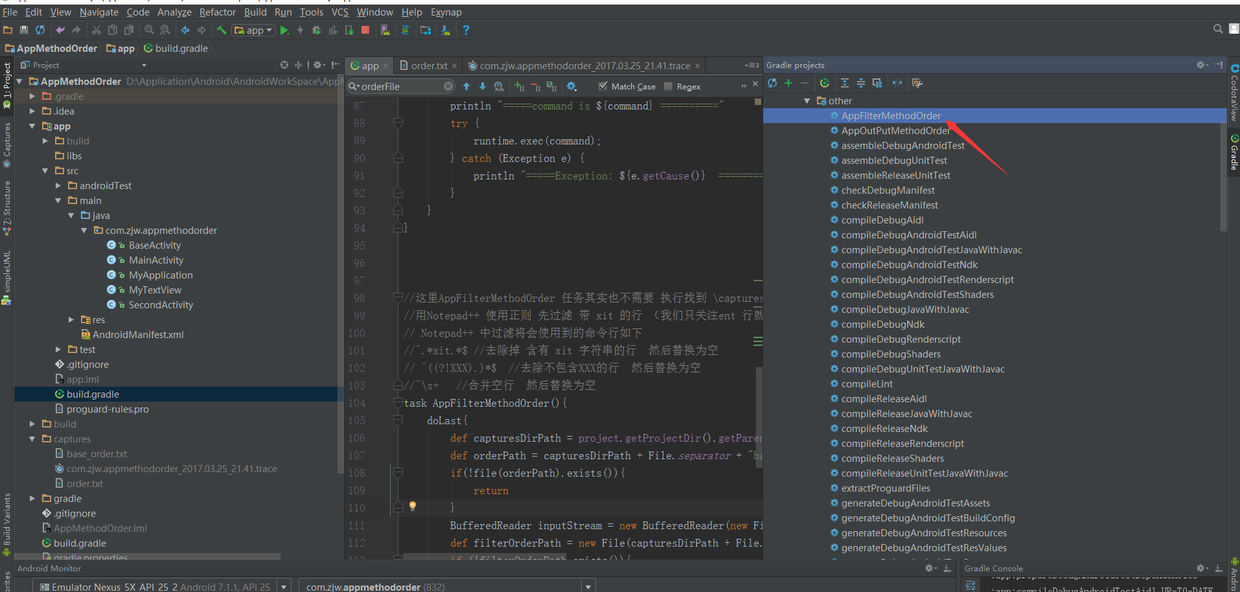Open MainActivity in the project tree
The width and height of the screenshot is (1240, 592).
click(156, 260)
